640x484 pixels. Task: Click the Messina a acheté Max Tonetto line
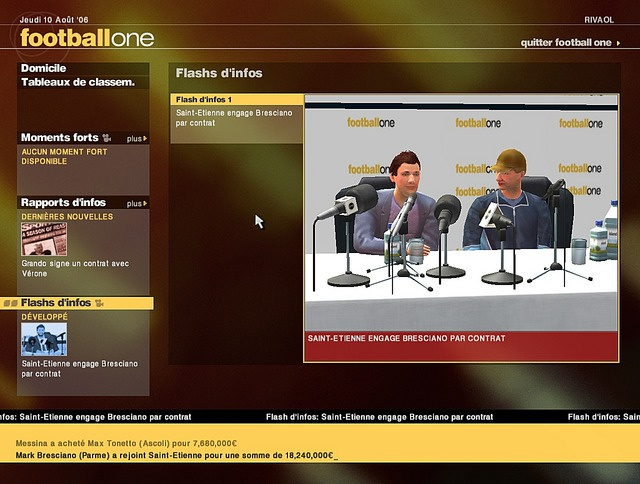pyautogui.click(x=126, y=443)
